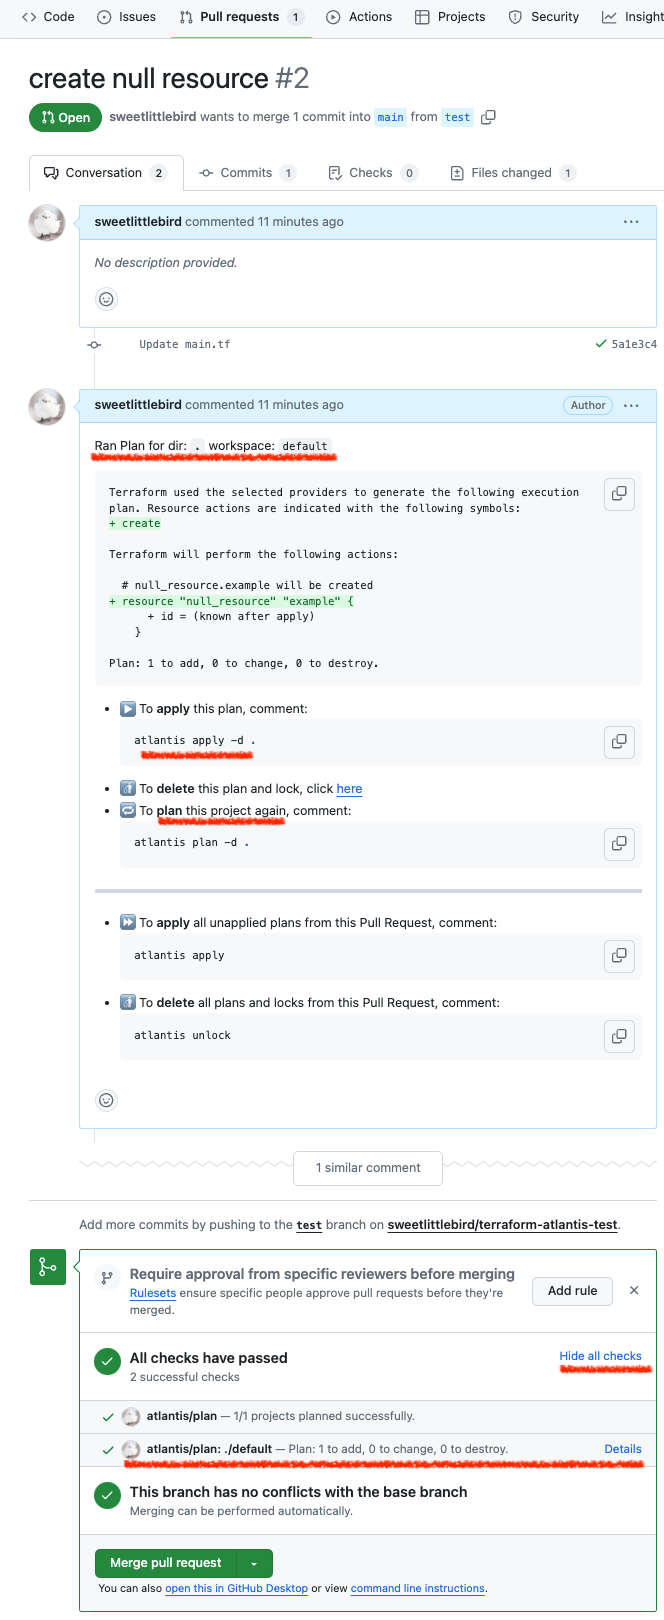The width and height of the screenshot is (664, 1620).
Task: Click the All checks have passed heading
Action: click(209, 1358)
